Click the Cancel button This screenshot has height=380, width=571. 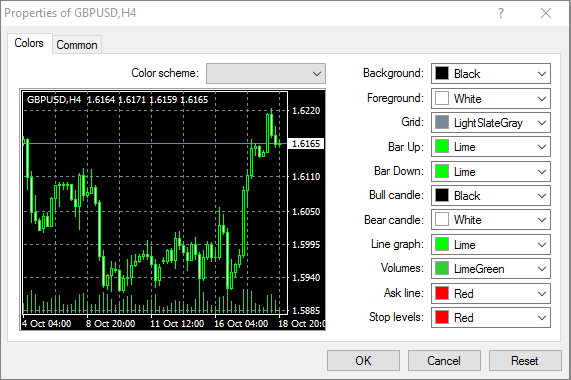point(444,360)
